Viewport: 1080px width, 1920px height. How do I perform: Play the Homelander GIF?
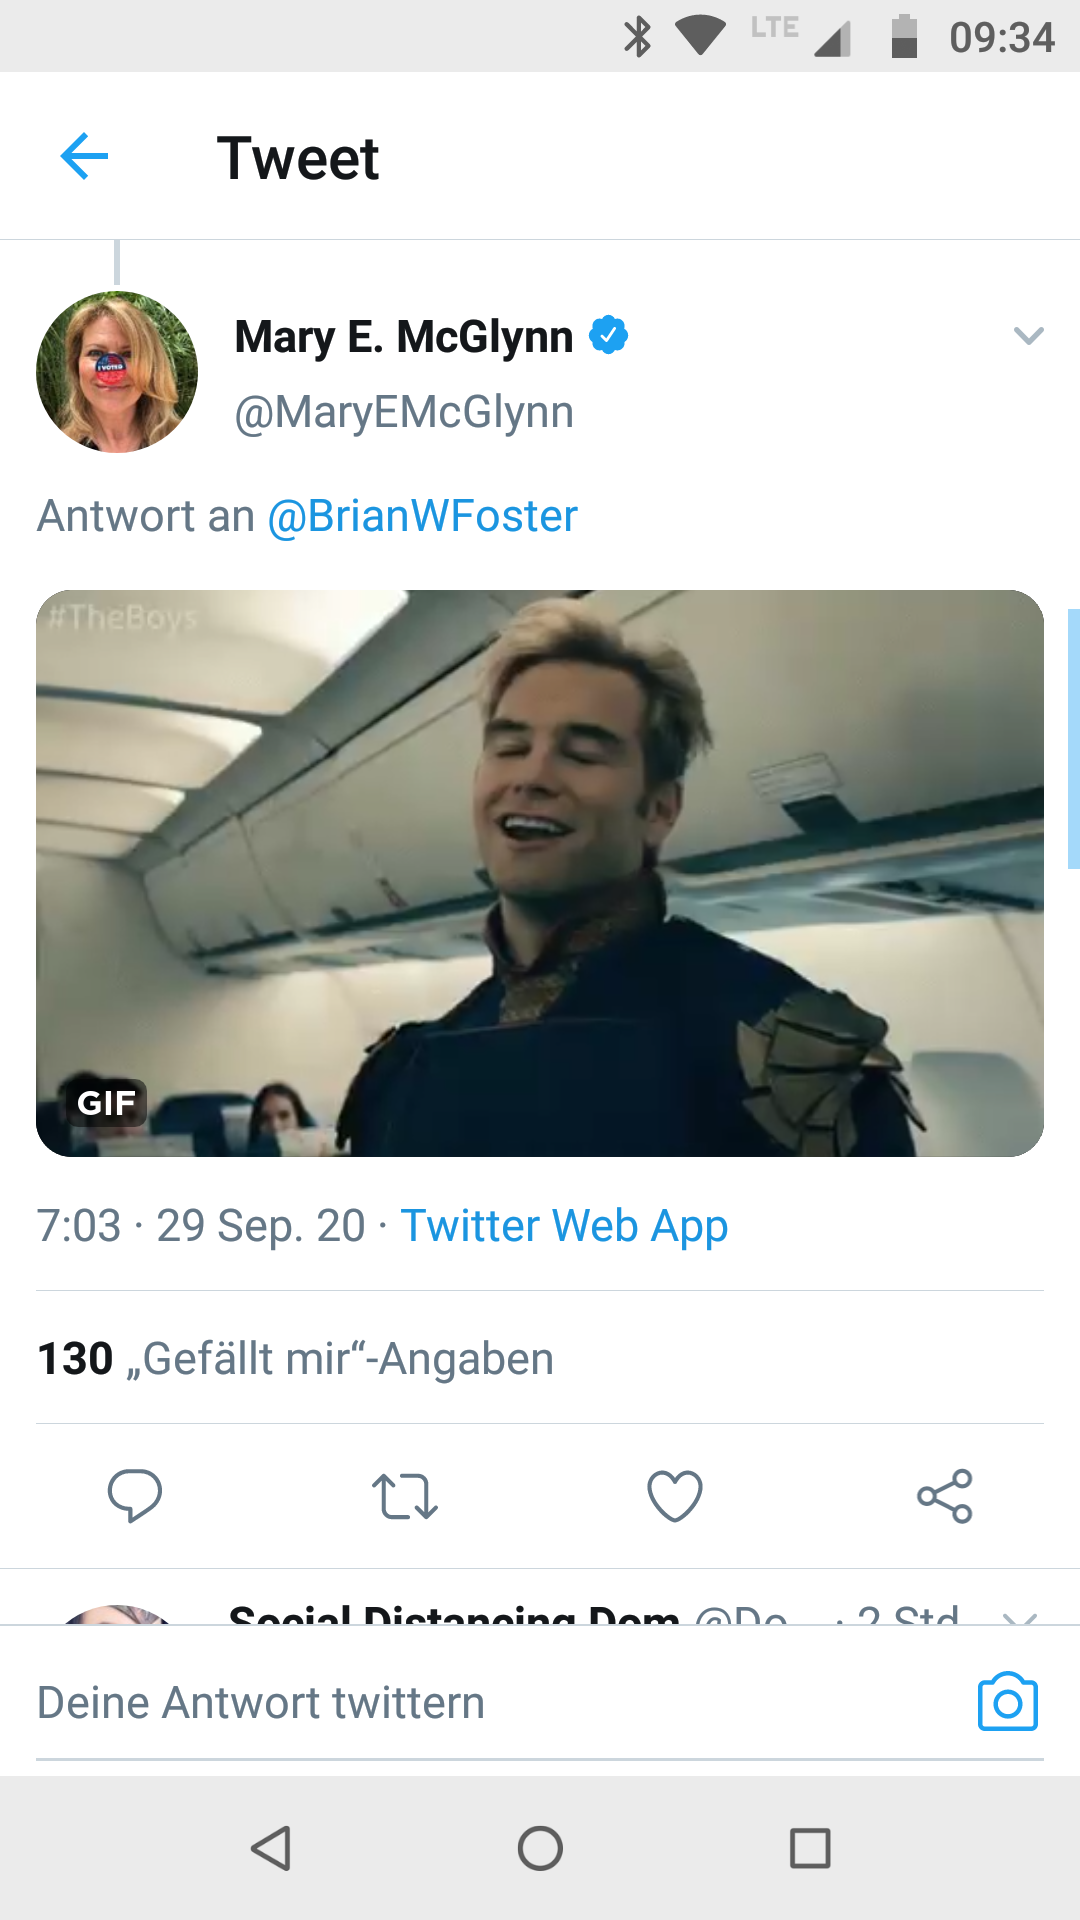point(540,873)
